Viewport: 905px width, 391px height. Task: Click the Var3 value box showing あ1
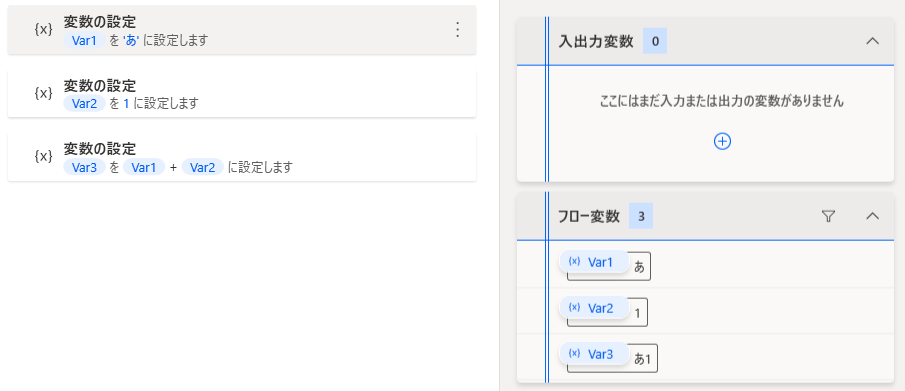coord(642,359)
